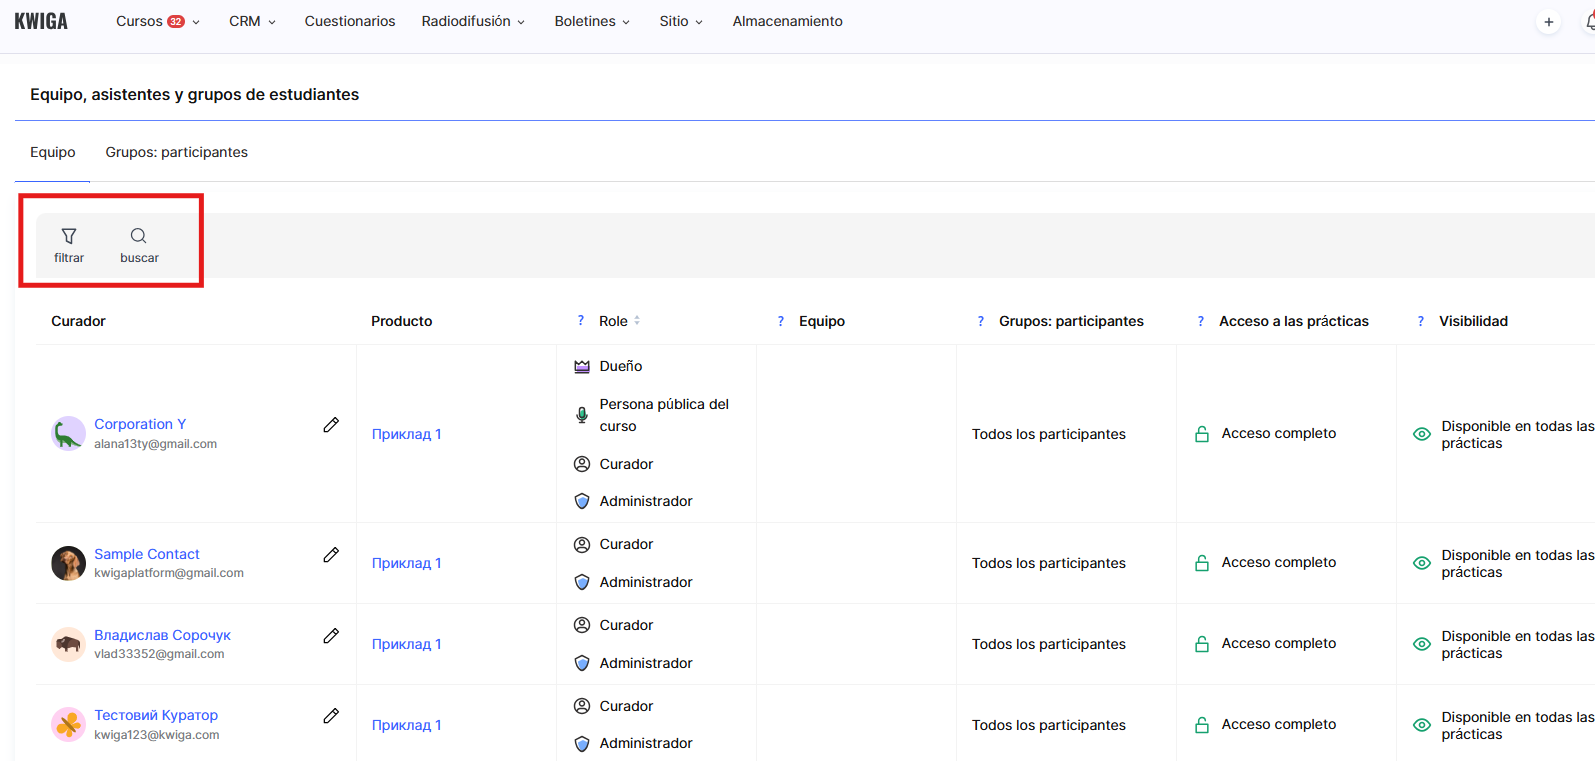Open the filtrar filter tool
Screen dimensions: 1595x761
click(69, 245)
